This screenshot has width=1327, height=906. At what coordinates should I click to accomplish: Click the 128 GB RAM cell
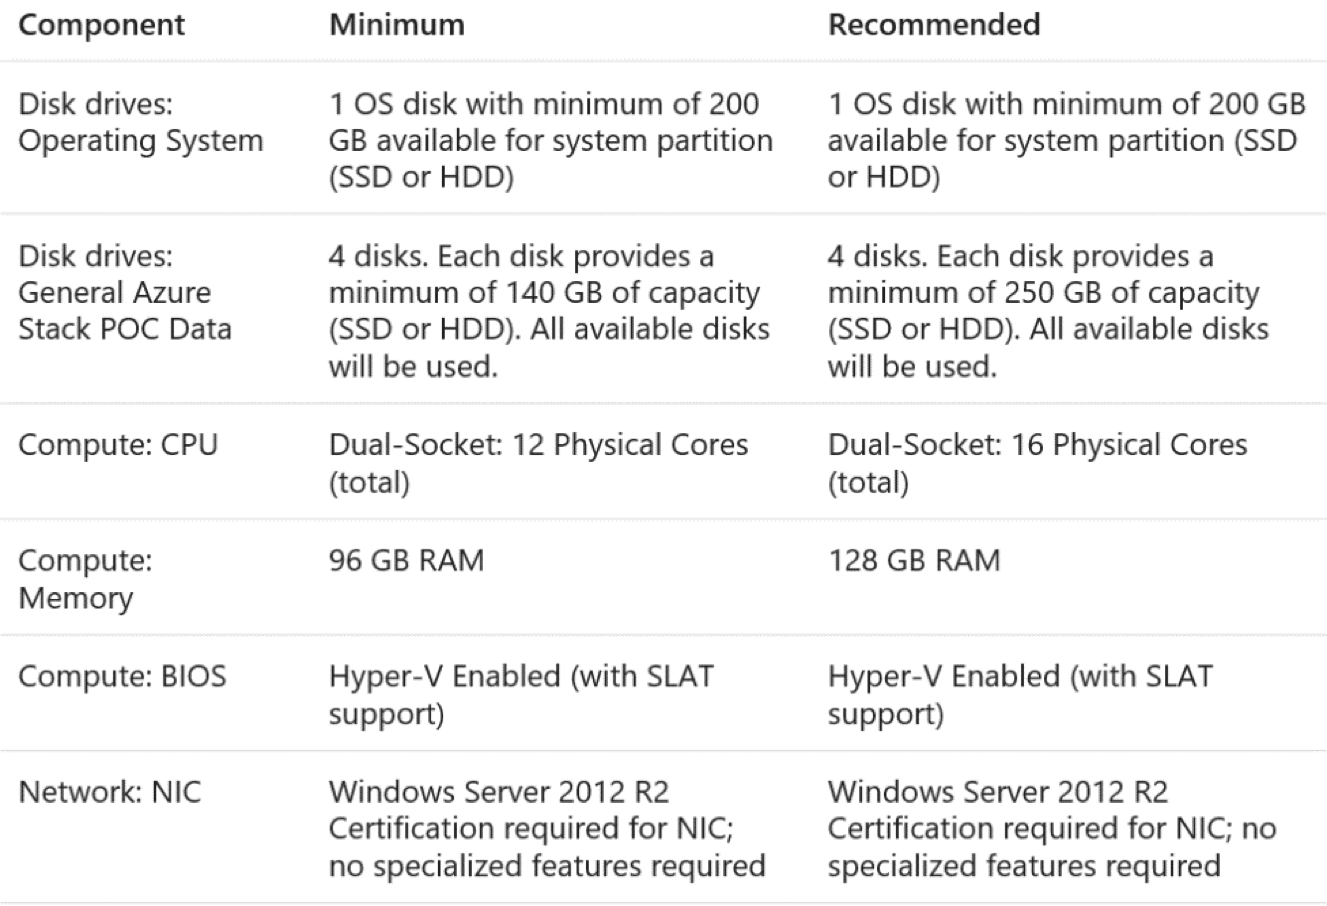[913, 560]
